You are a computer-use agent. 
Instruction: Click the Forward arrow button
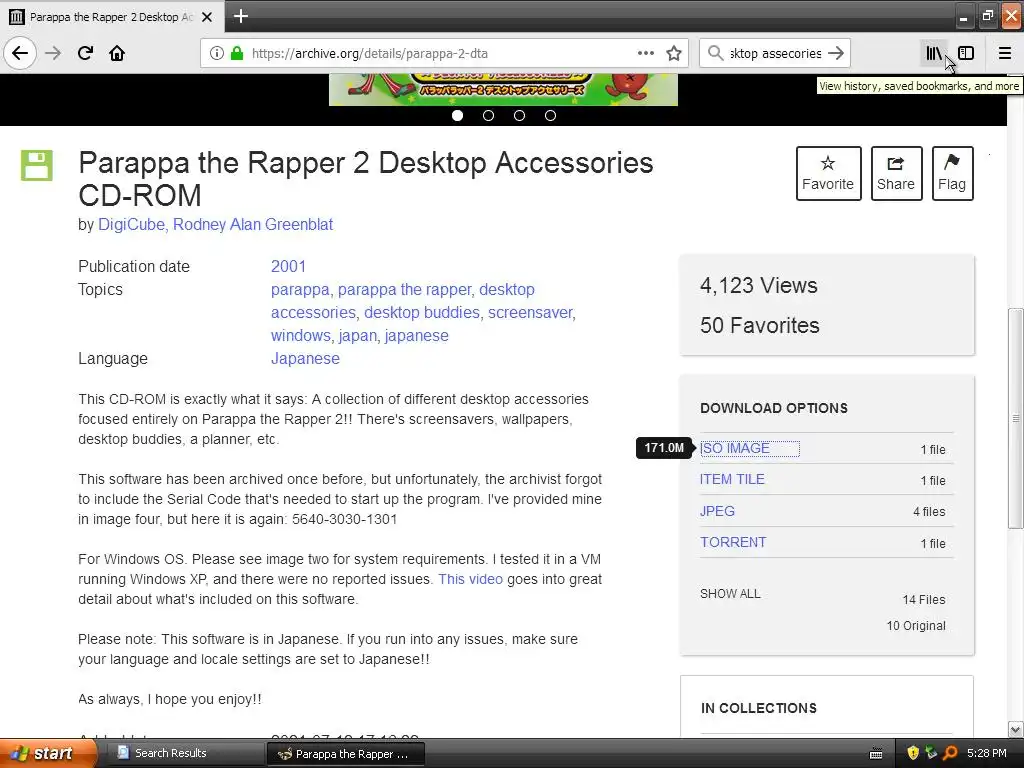point(53,53)
